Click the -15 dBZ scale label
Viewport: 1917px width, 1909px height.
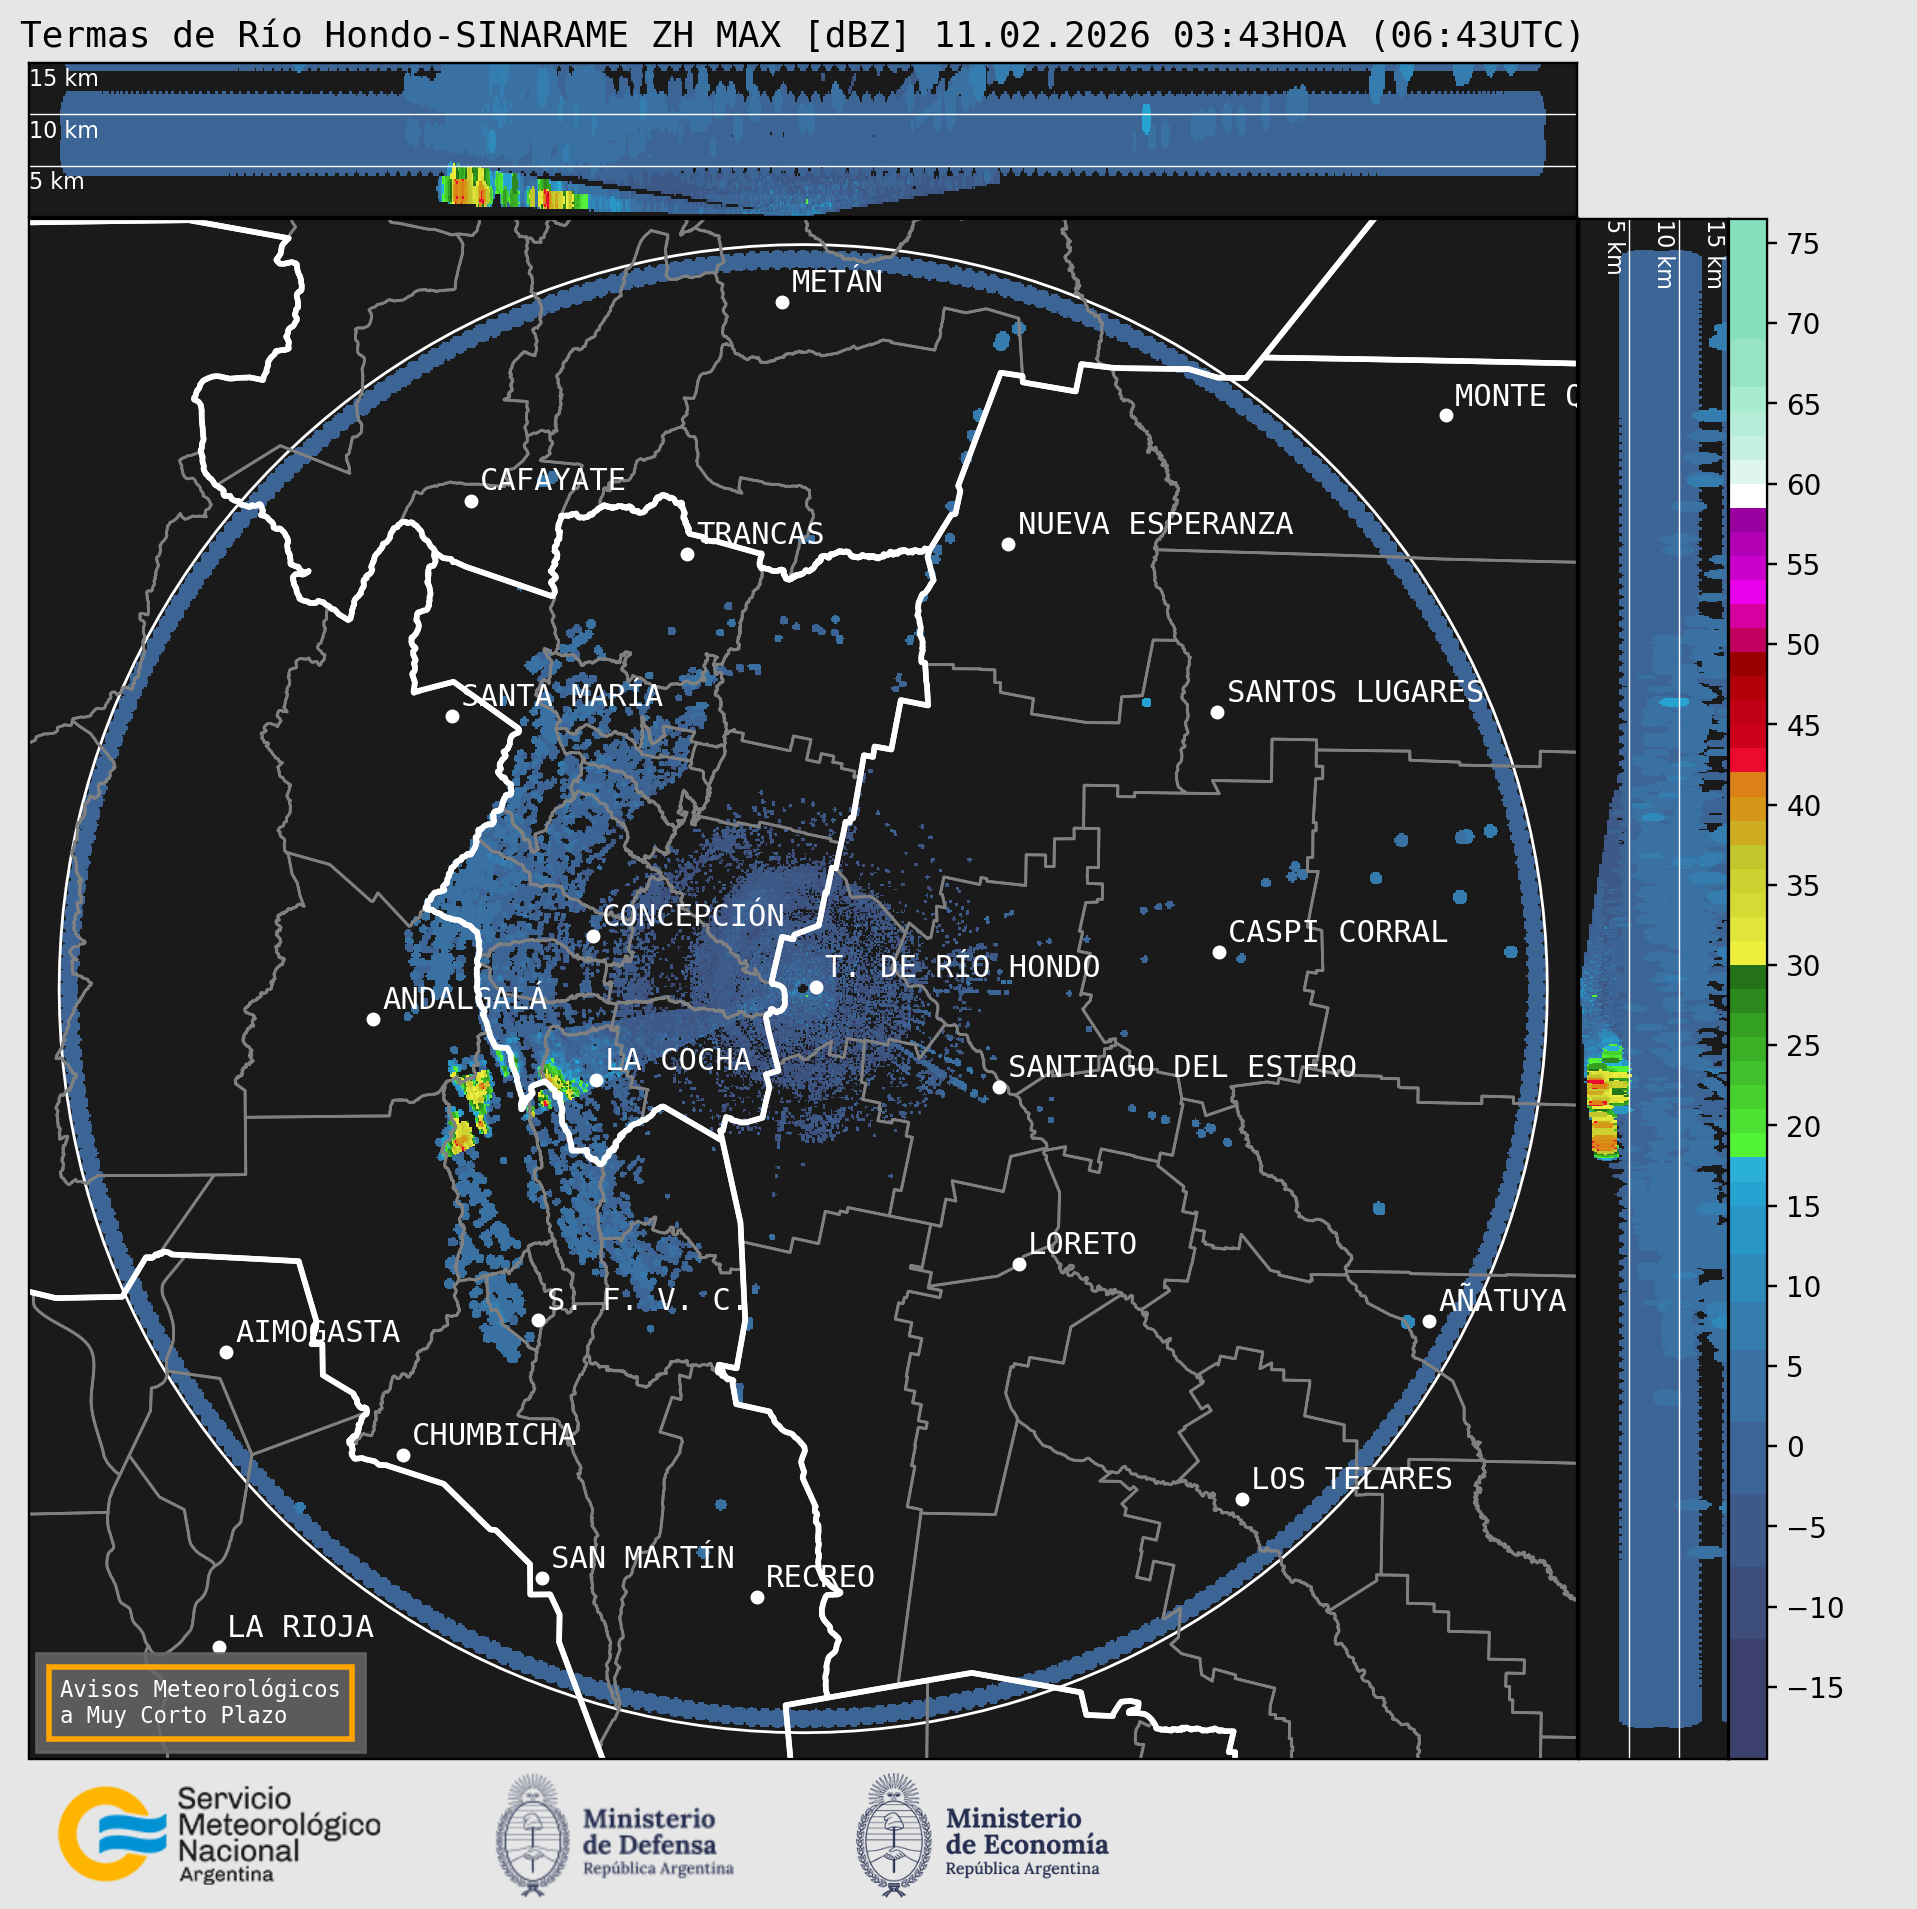tap(1815, 1688)
